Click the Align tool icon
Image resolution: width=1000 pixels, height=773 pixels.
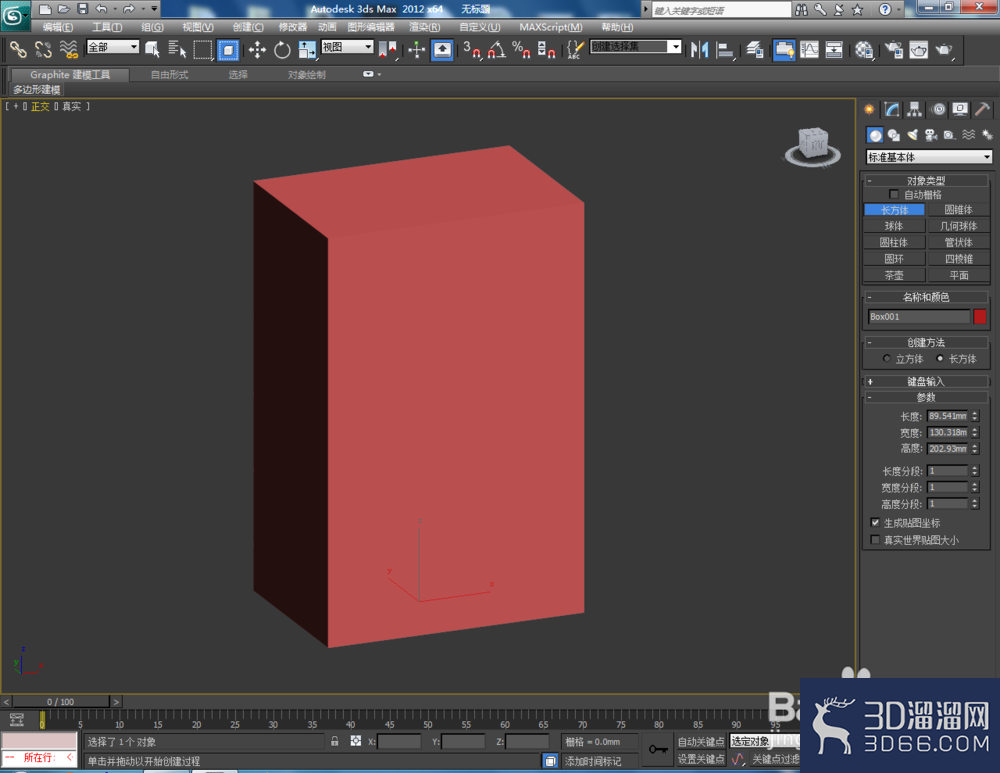coord(724,50)
